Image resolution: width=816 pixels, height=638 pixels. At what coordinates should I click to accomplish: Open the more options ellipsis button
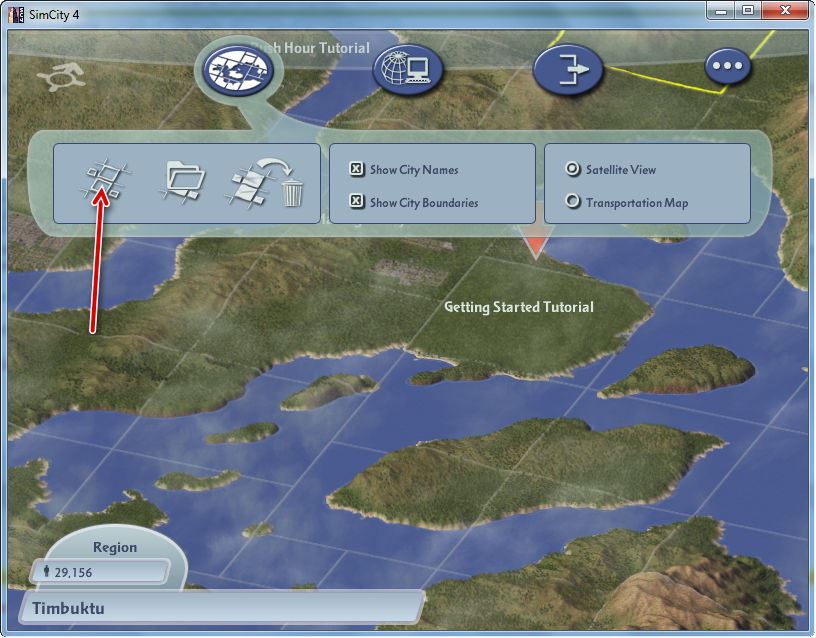pos(728,67)
